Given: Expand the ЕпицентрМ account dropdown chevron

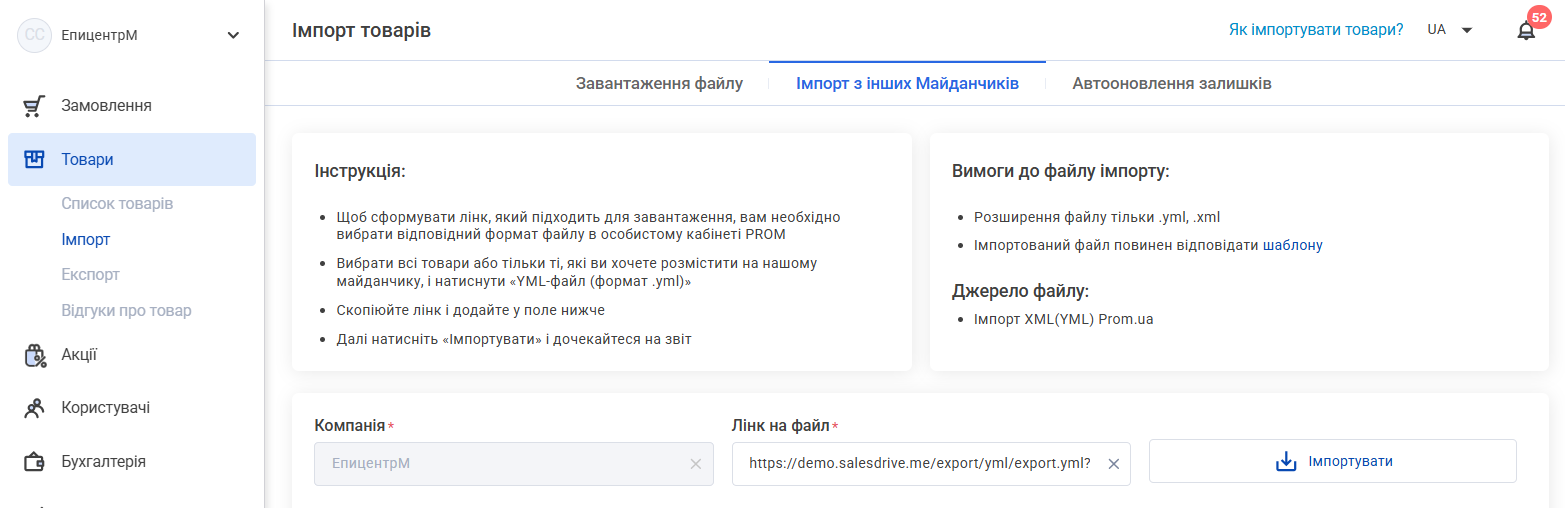Looking at the screenshot, I should (x=233, y=35).
